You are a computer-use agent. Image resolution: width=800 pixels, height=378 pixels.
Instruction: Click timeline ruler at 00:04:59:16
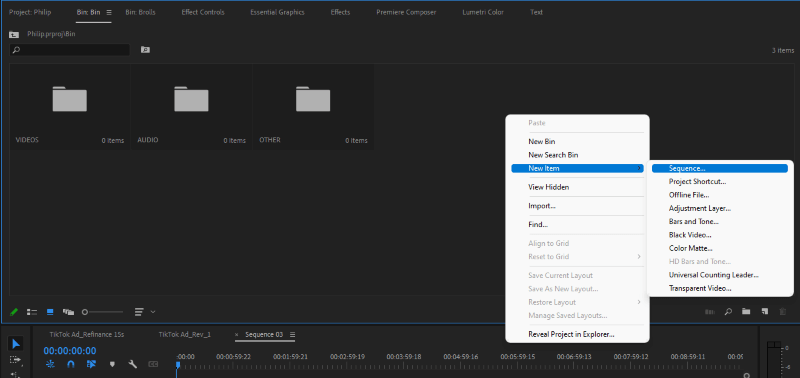pos(460,357)
